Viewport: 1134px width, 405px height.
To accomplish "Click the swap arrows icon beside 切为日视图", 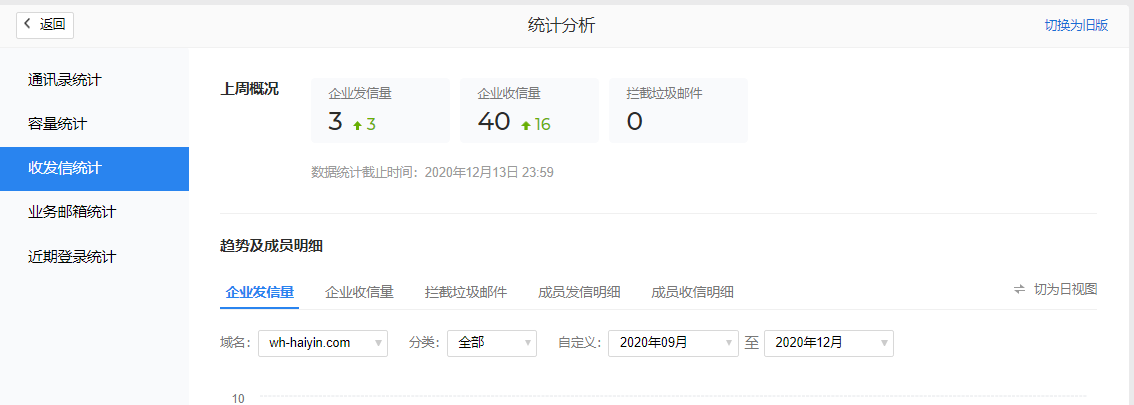I will (1019, 289).
